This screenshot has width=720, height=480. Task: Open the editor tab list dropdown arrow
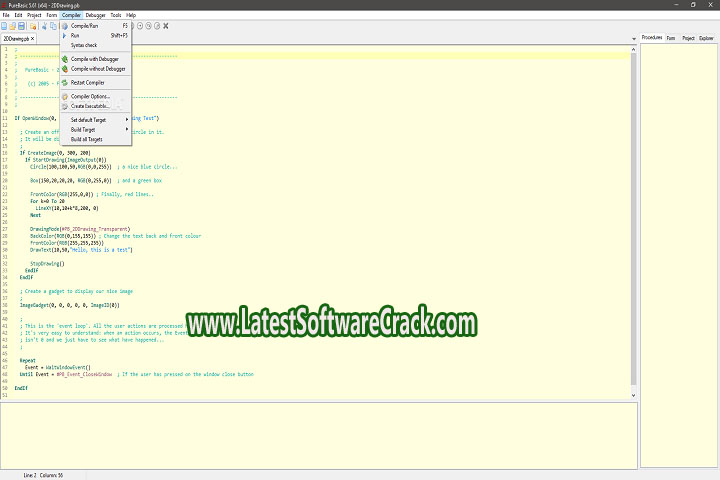pyautogui.click(x=633, y=40)
